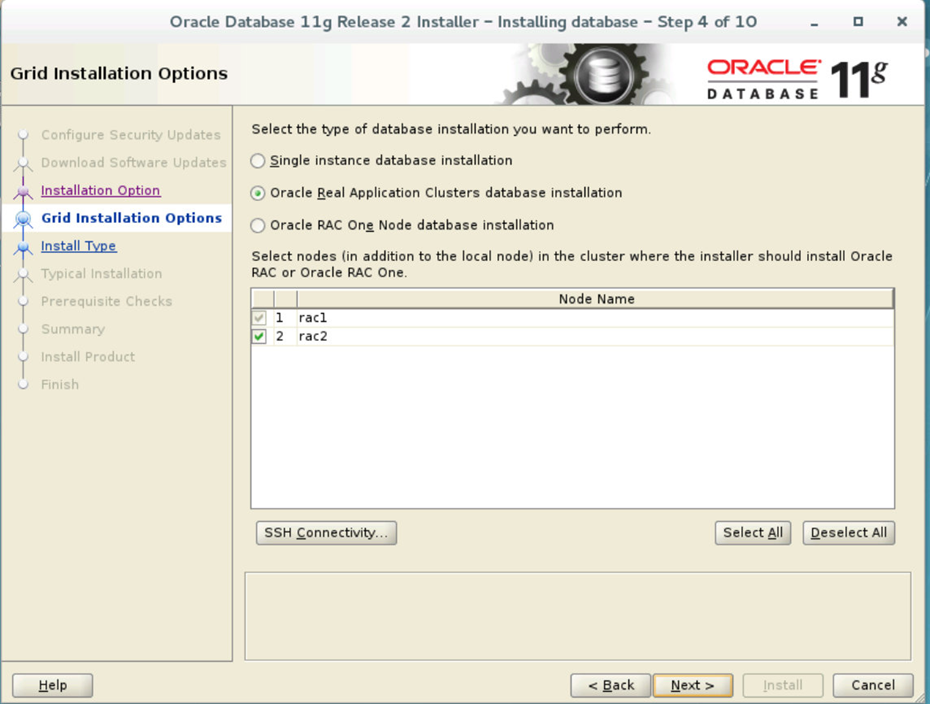930x704 pixels.
Task: Open the Help dialog
Action: 52,685
